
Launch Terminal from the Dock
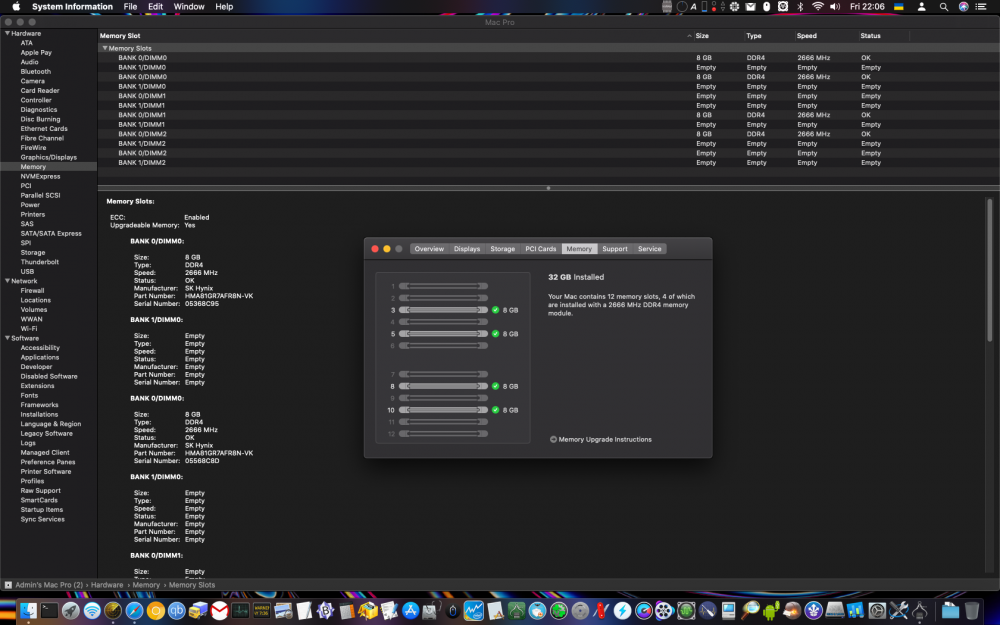click(x=50, y=611)
